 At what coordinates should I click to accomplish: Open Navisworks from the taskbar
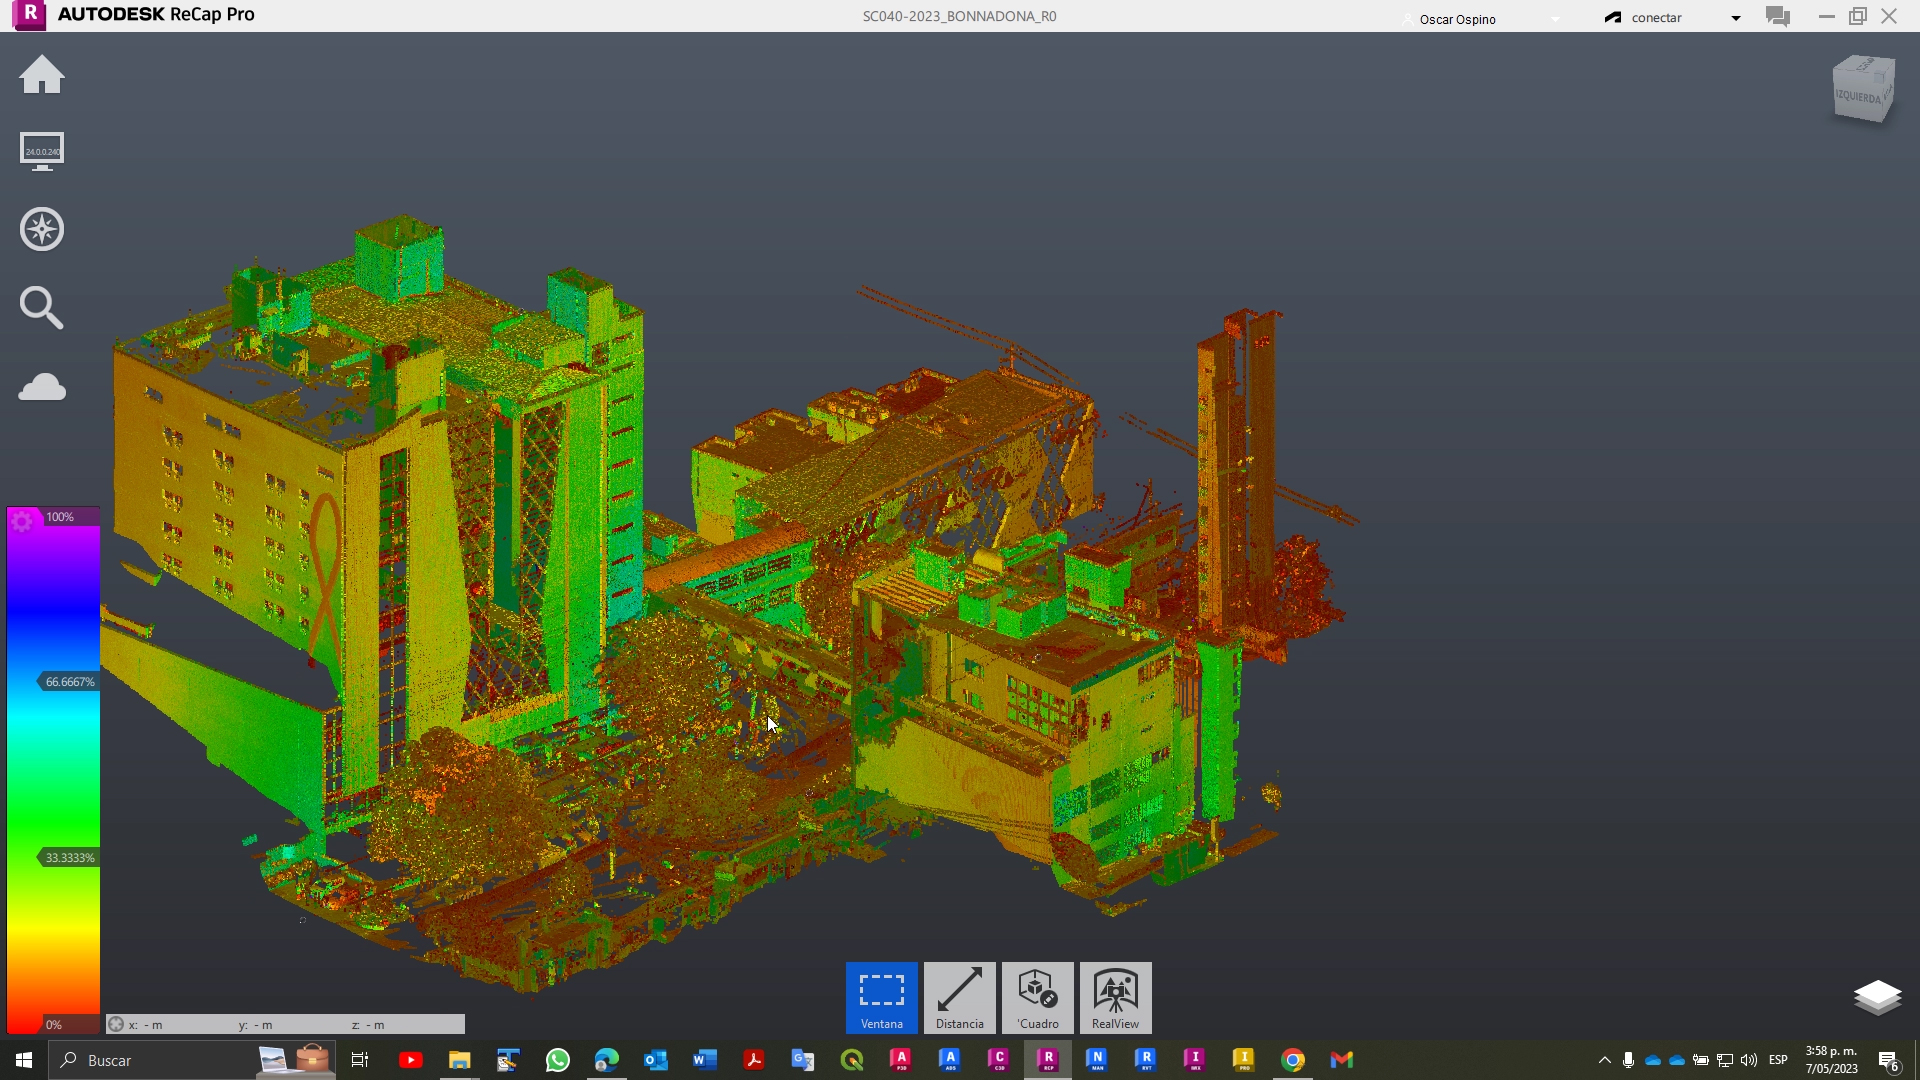(1096, 1060)
